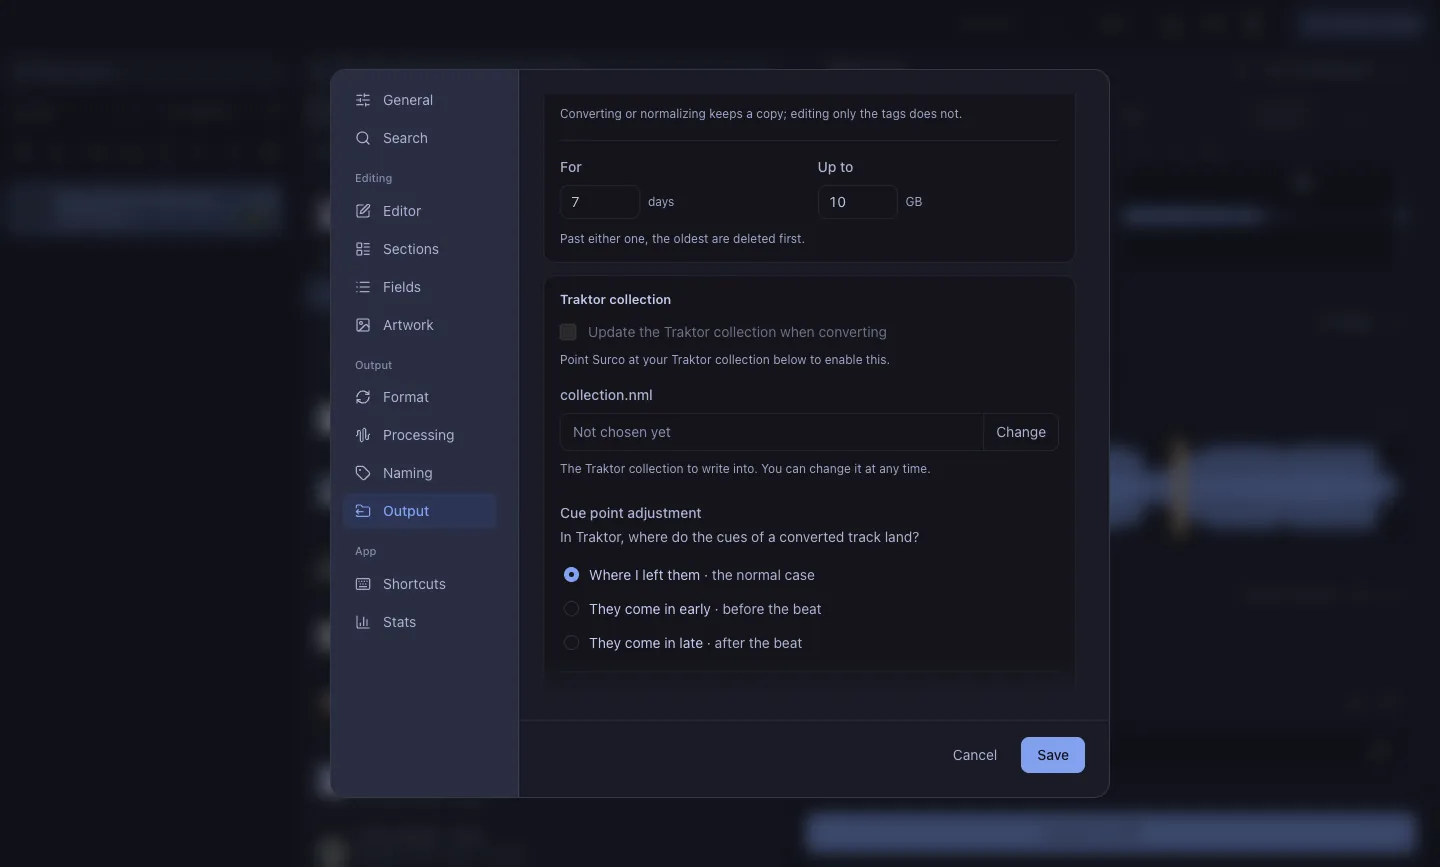Open Fields settings
This screenshot has width=1440, height=867.
click(x=419, y=287)
